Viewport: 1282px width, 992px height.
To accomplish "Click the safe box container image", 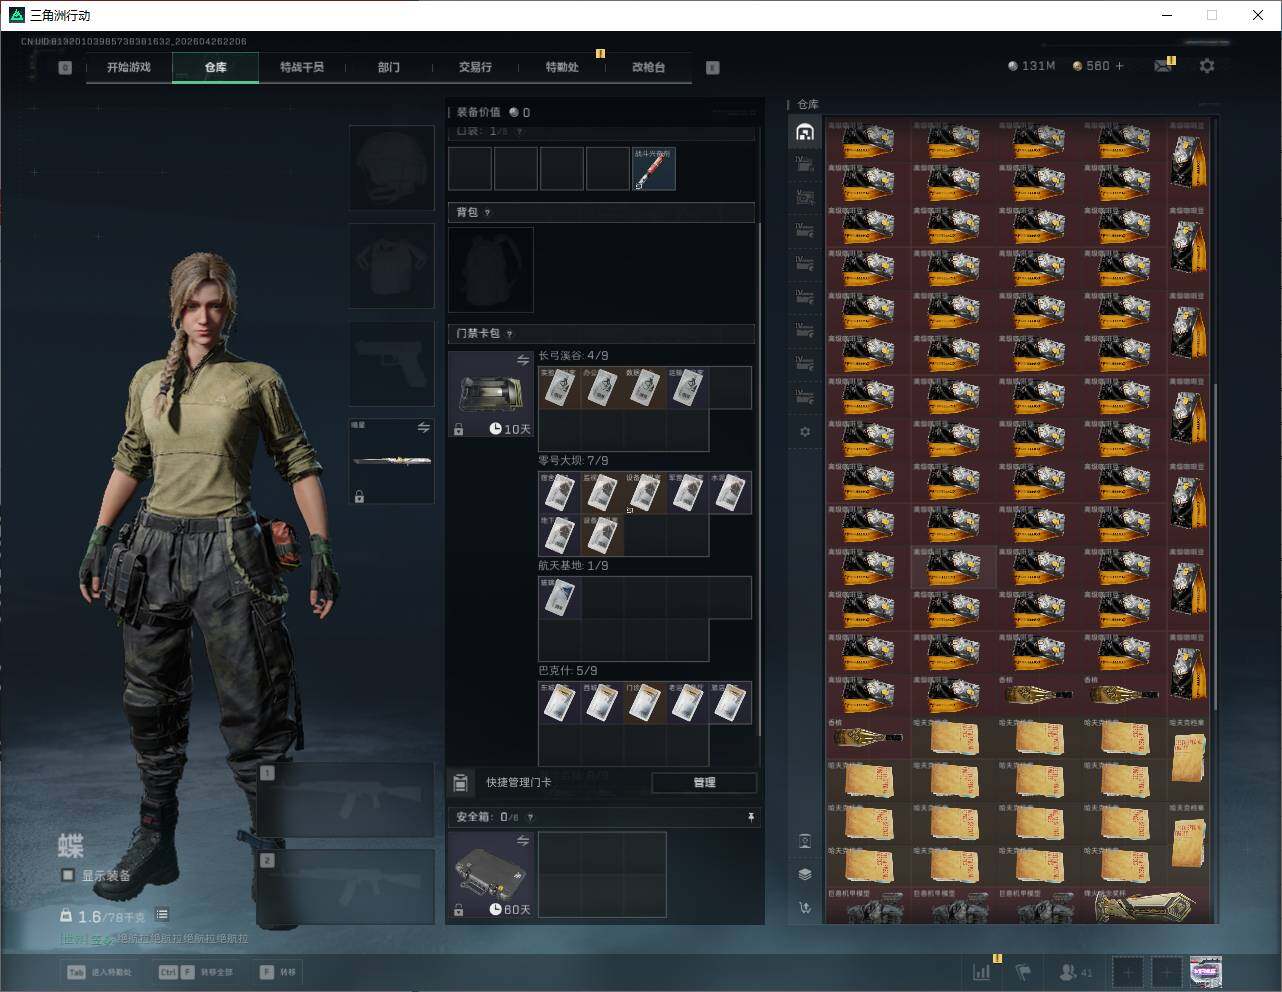I will point(491,875).
